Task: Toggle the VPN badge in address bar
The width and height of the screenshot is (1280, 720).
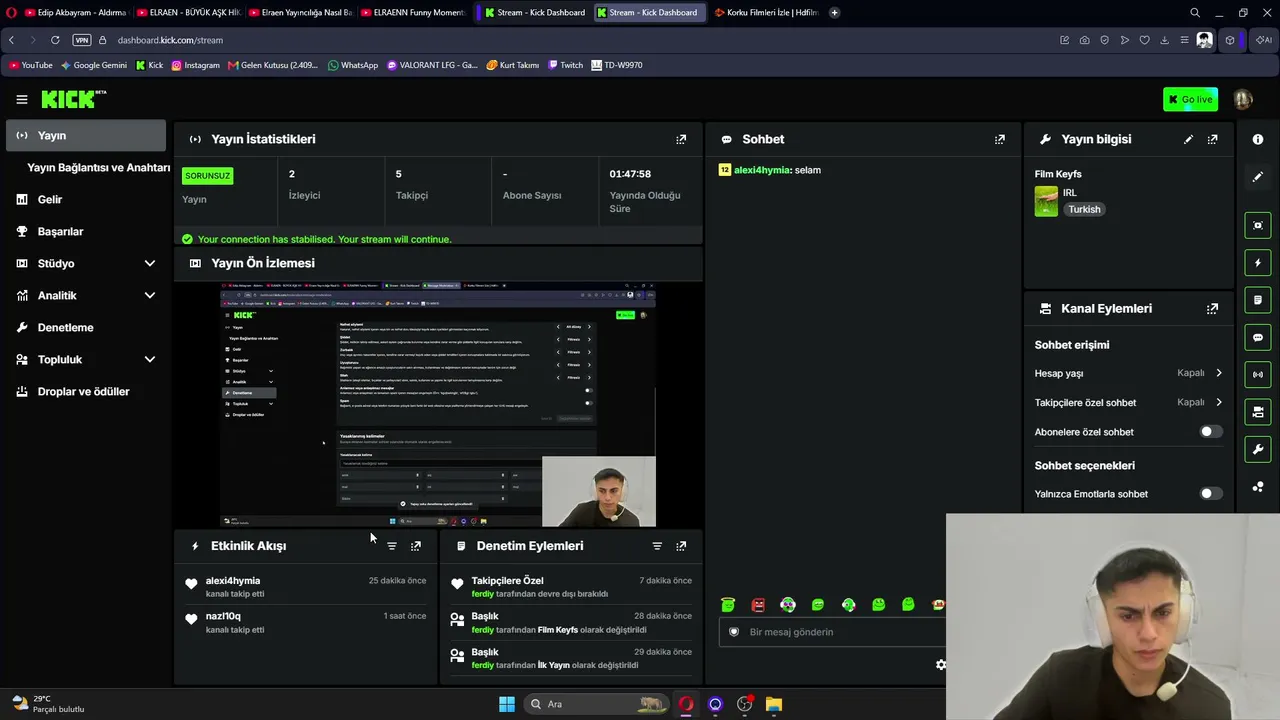Action: [82, 40]
